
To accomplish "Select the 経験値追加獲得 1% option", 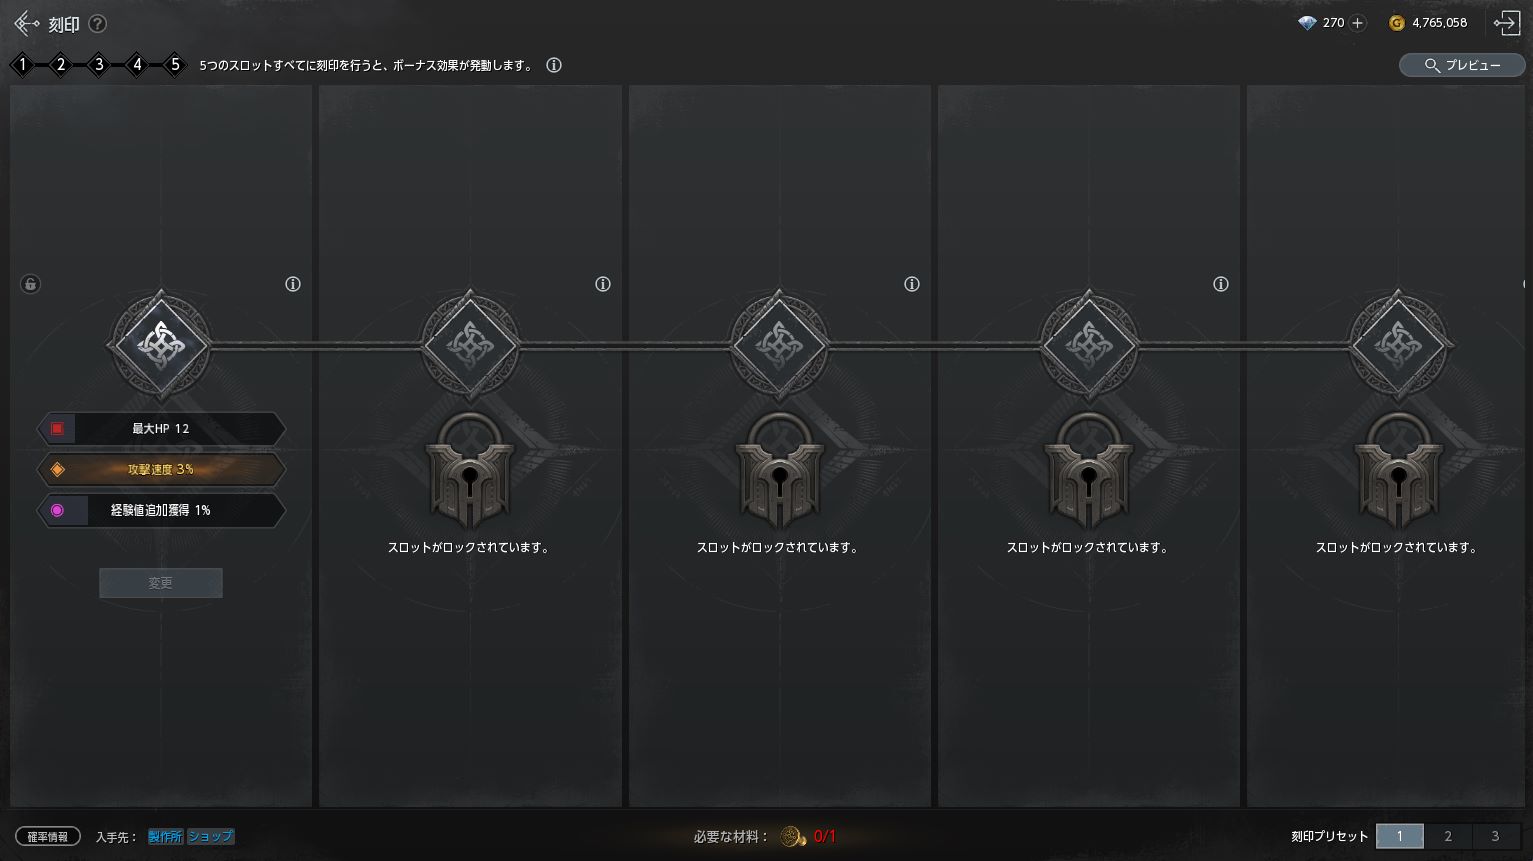I will (161, 510).
